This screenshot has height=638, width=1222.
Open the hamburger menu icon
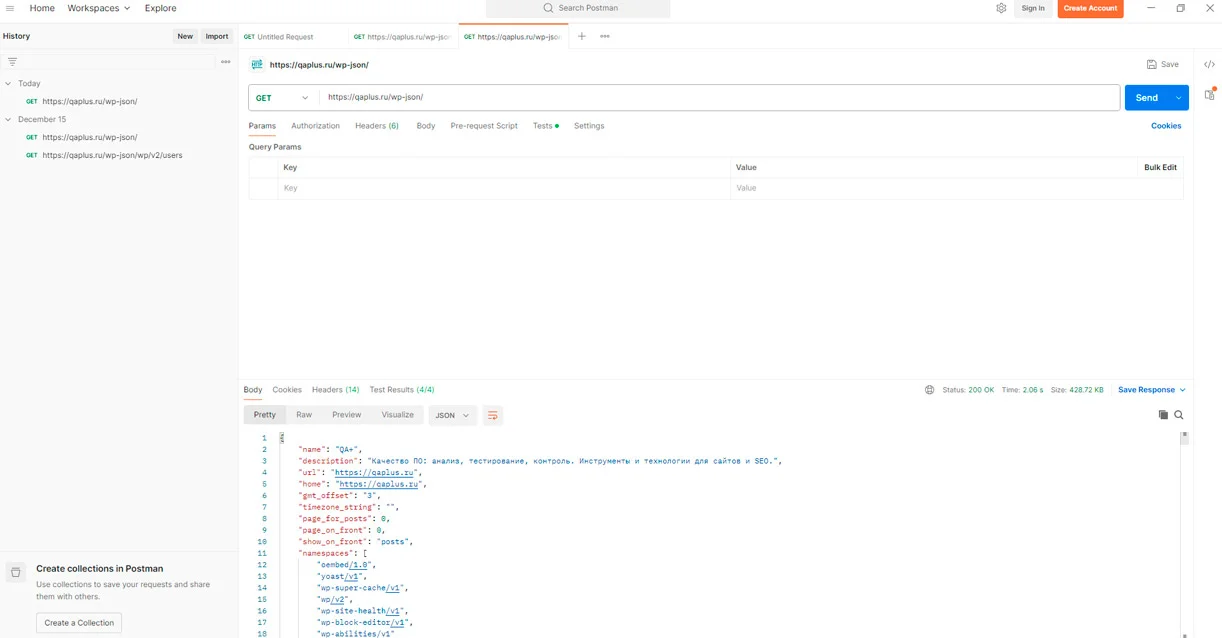tap(10, 8)
